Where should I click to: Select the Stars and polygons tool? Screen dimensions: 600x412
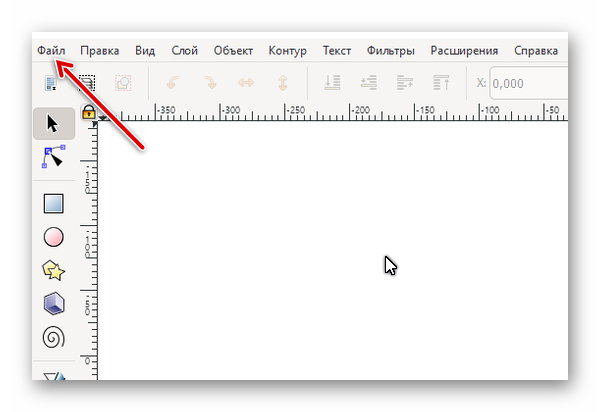[x=54, y=270]
